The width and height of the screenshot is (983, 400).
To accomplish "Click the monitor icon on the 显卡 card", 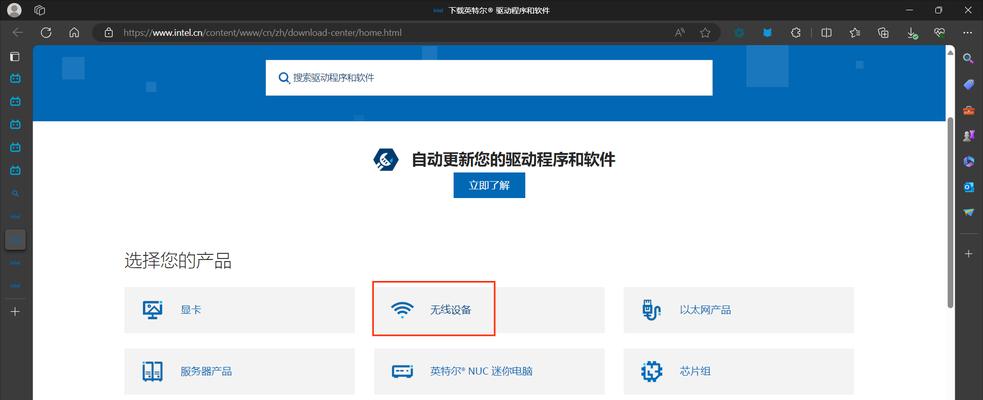I will tap(152, 310).
